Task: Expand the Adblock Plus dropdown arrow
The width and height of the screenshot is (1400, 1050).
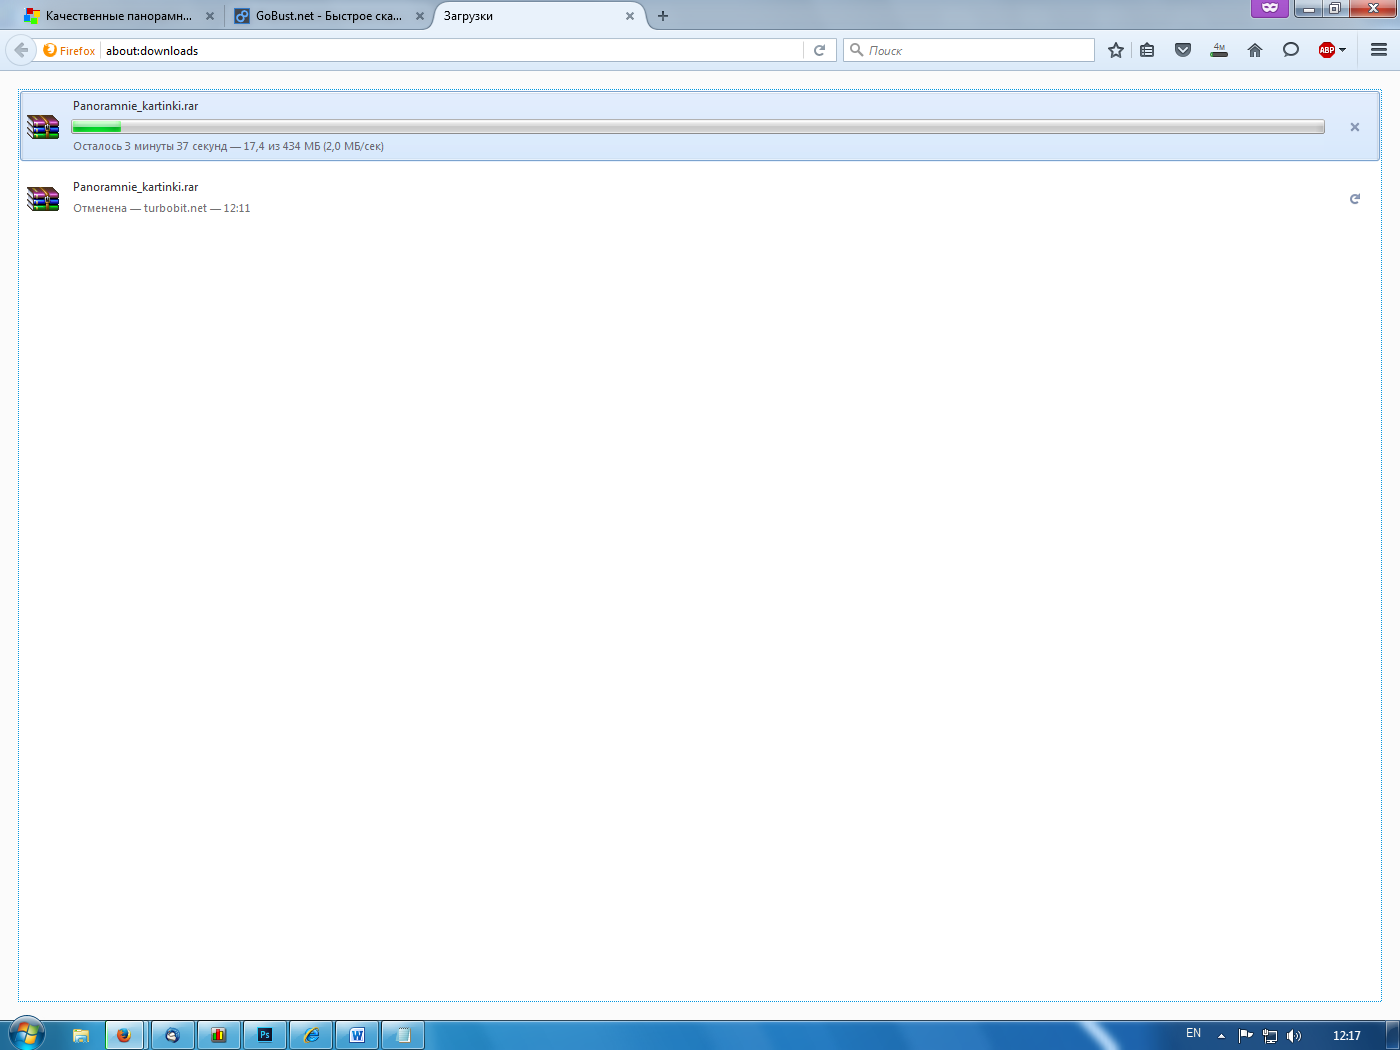Action: click(1343, 50)
